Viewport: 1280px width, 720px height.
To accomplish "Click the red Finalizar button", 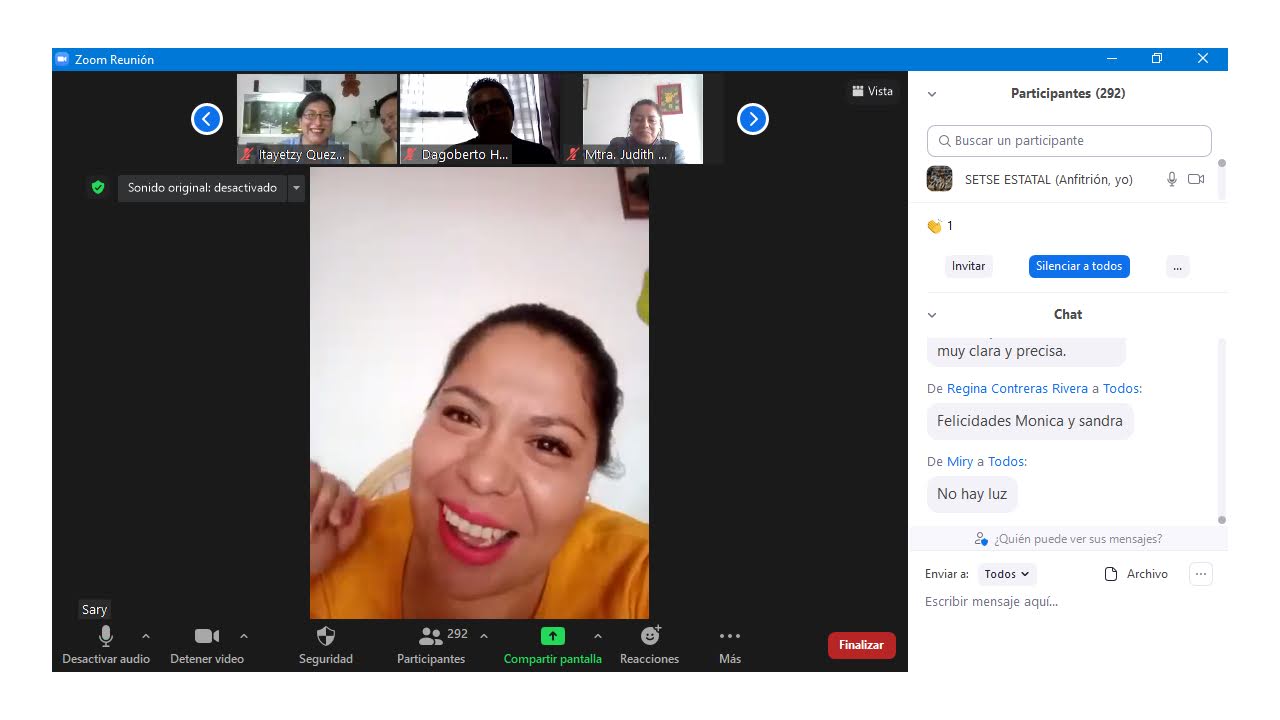I will (862, 645).
